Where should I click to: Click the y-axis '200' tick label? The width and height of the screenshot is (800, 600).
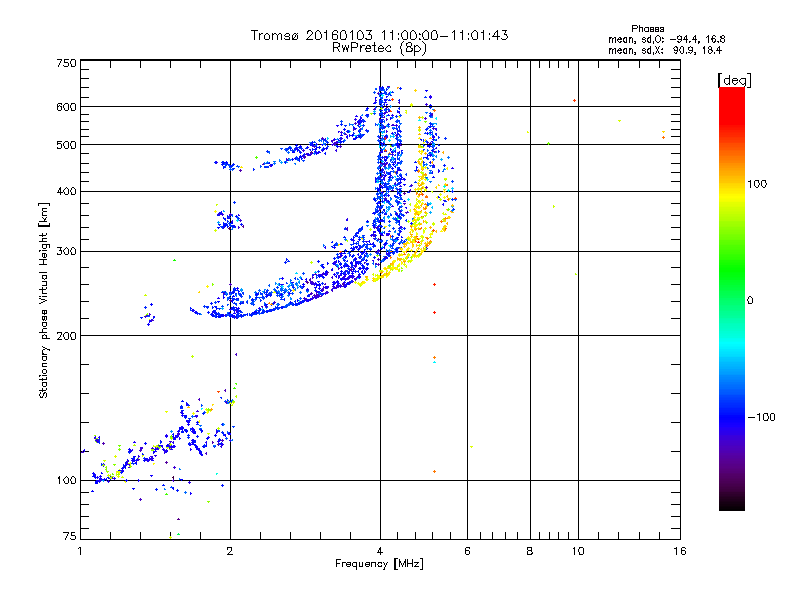pyautogui.click(x=66, y=336)
